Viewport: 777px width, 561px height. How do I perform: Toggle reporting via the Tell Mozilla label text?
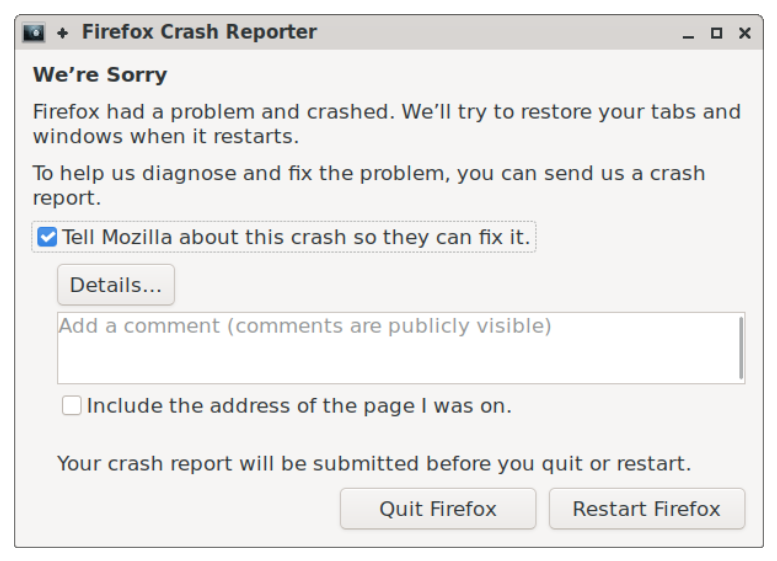point(296,237)
